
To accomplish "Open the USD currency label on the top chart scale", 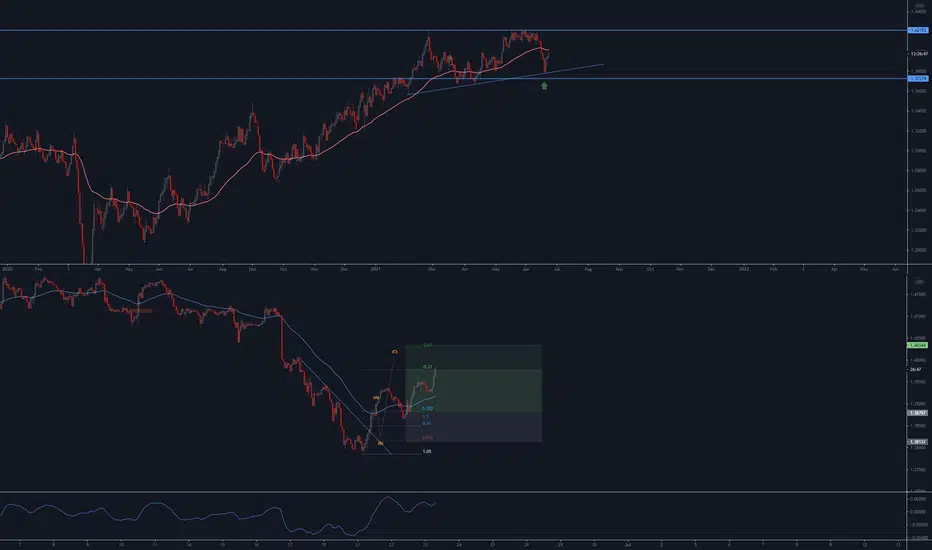I will [x=920, y=5].
